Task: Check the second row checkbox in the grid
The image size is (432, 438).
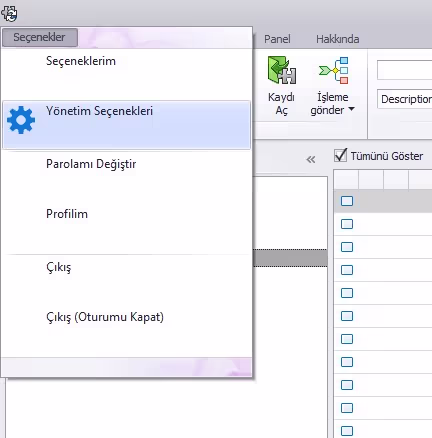Action: click(x=347, y=224)
